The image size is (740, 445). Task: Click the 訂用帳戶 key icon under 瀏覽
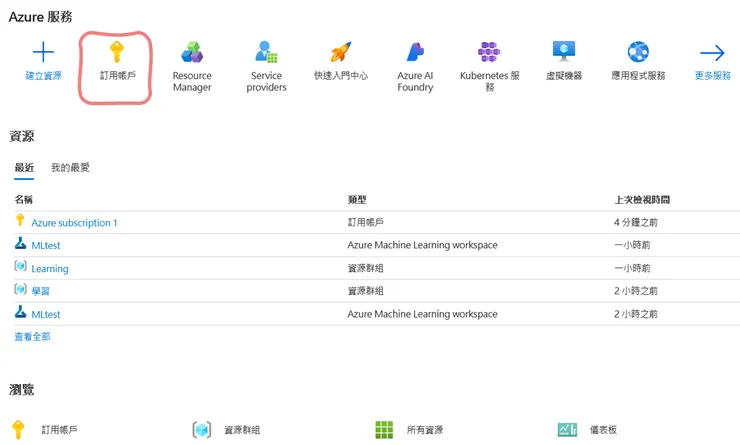[18, 429]
